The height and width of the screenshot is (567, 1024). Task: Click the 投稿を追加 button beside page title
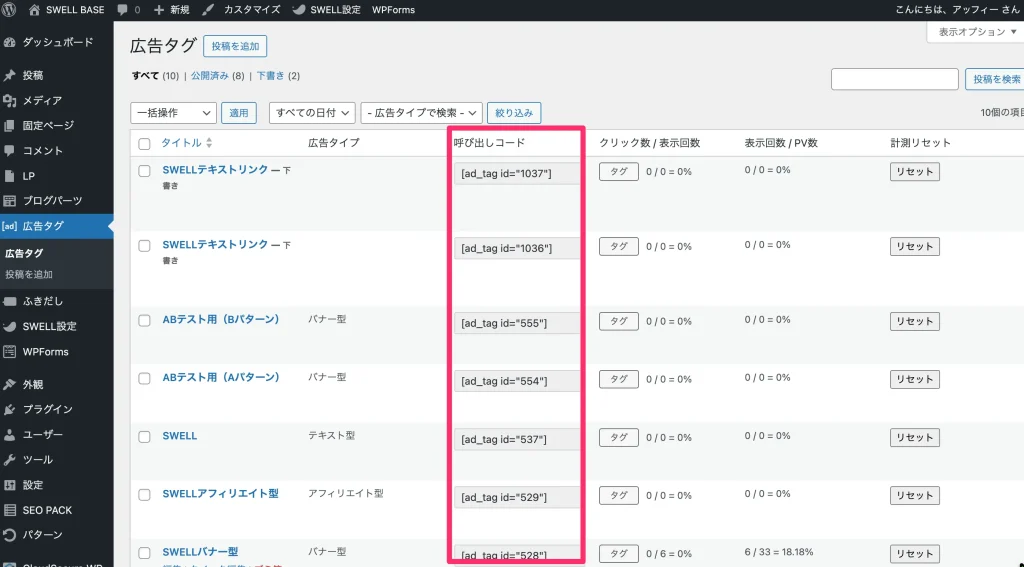(x=235, y=46)
